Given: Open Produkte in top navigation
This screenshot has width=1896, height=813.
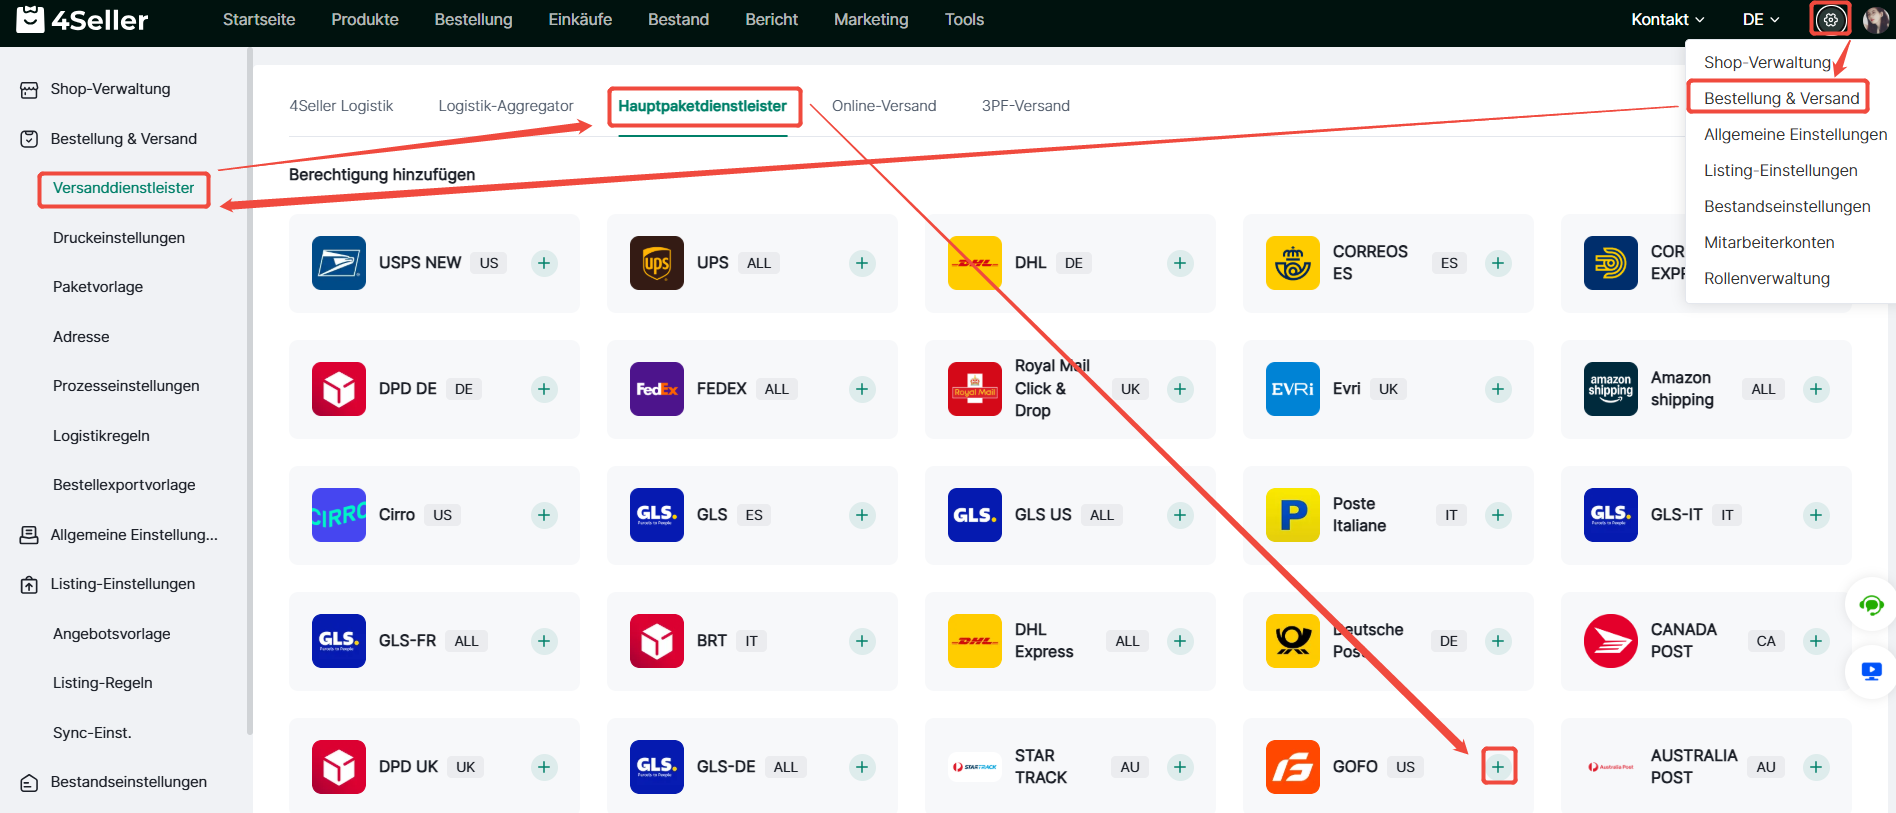Looking at the screenshot, I should [x=365, y=19].
